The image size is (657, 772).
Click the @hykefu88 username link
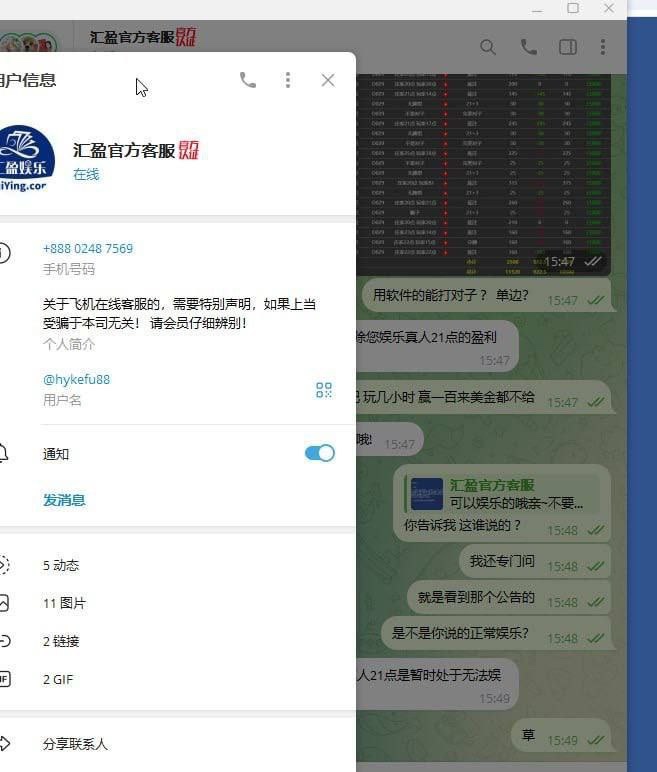(77, 380)
